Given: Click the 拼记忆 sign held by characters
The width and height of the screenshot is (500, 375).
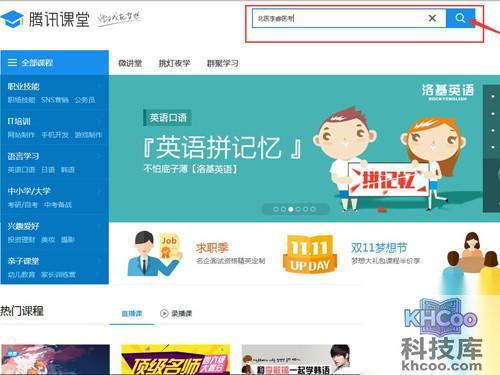Looking at the screenshot, I should [388, 181].
